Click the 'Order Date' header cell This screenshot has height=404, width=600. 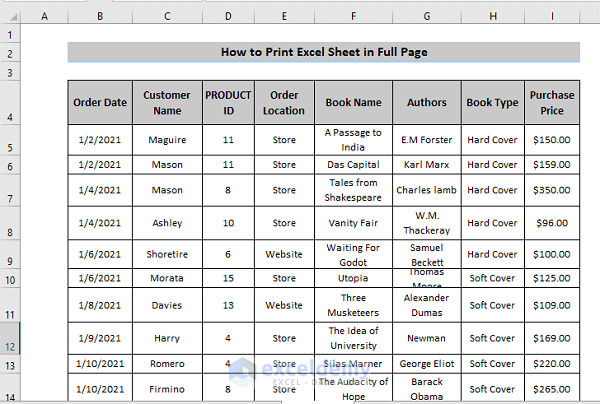click(100, 103)
